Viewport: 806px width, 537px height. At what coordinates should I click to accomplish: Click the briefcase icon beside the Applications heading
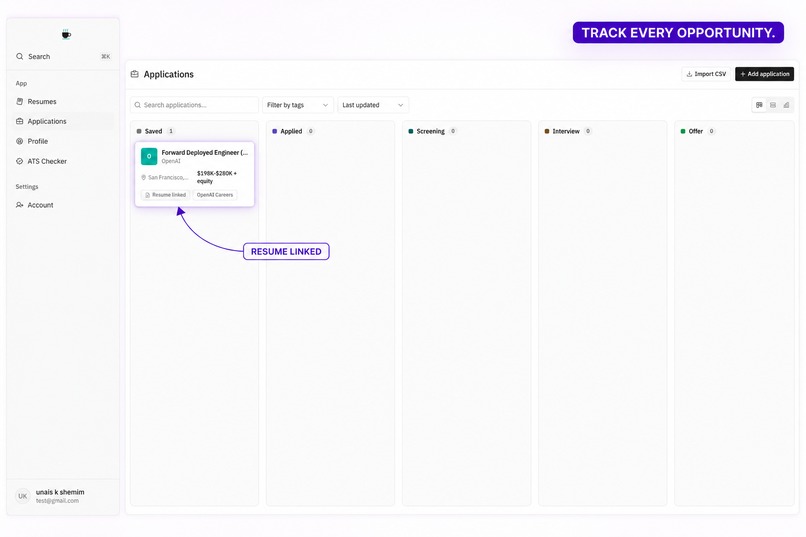pyautogui.click(x=135, y=74)
